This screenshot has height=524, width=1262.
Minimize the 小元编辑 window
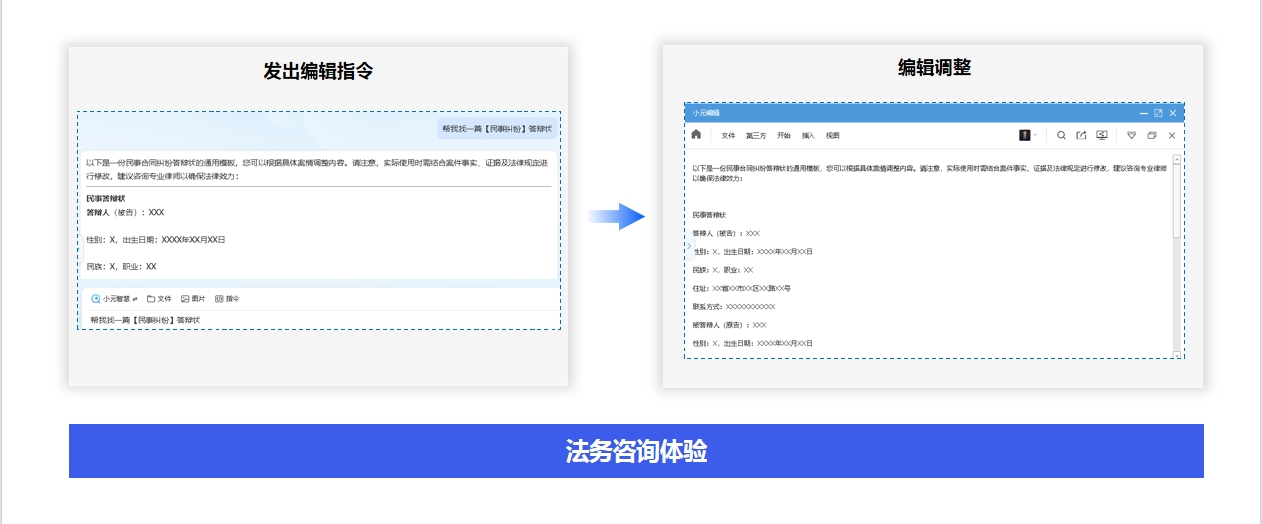tap(1144, 113)
